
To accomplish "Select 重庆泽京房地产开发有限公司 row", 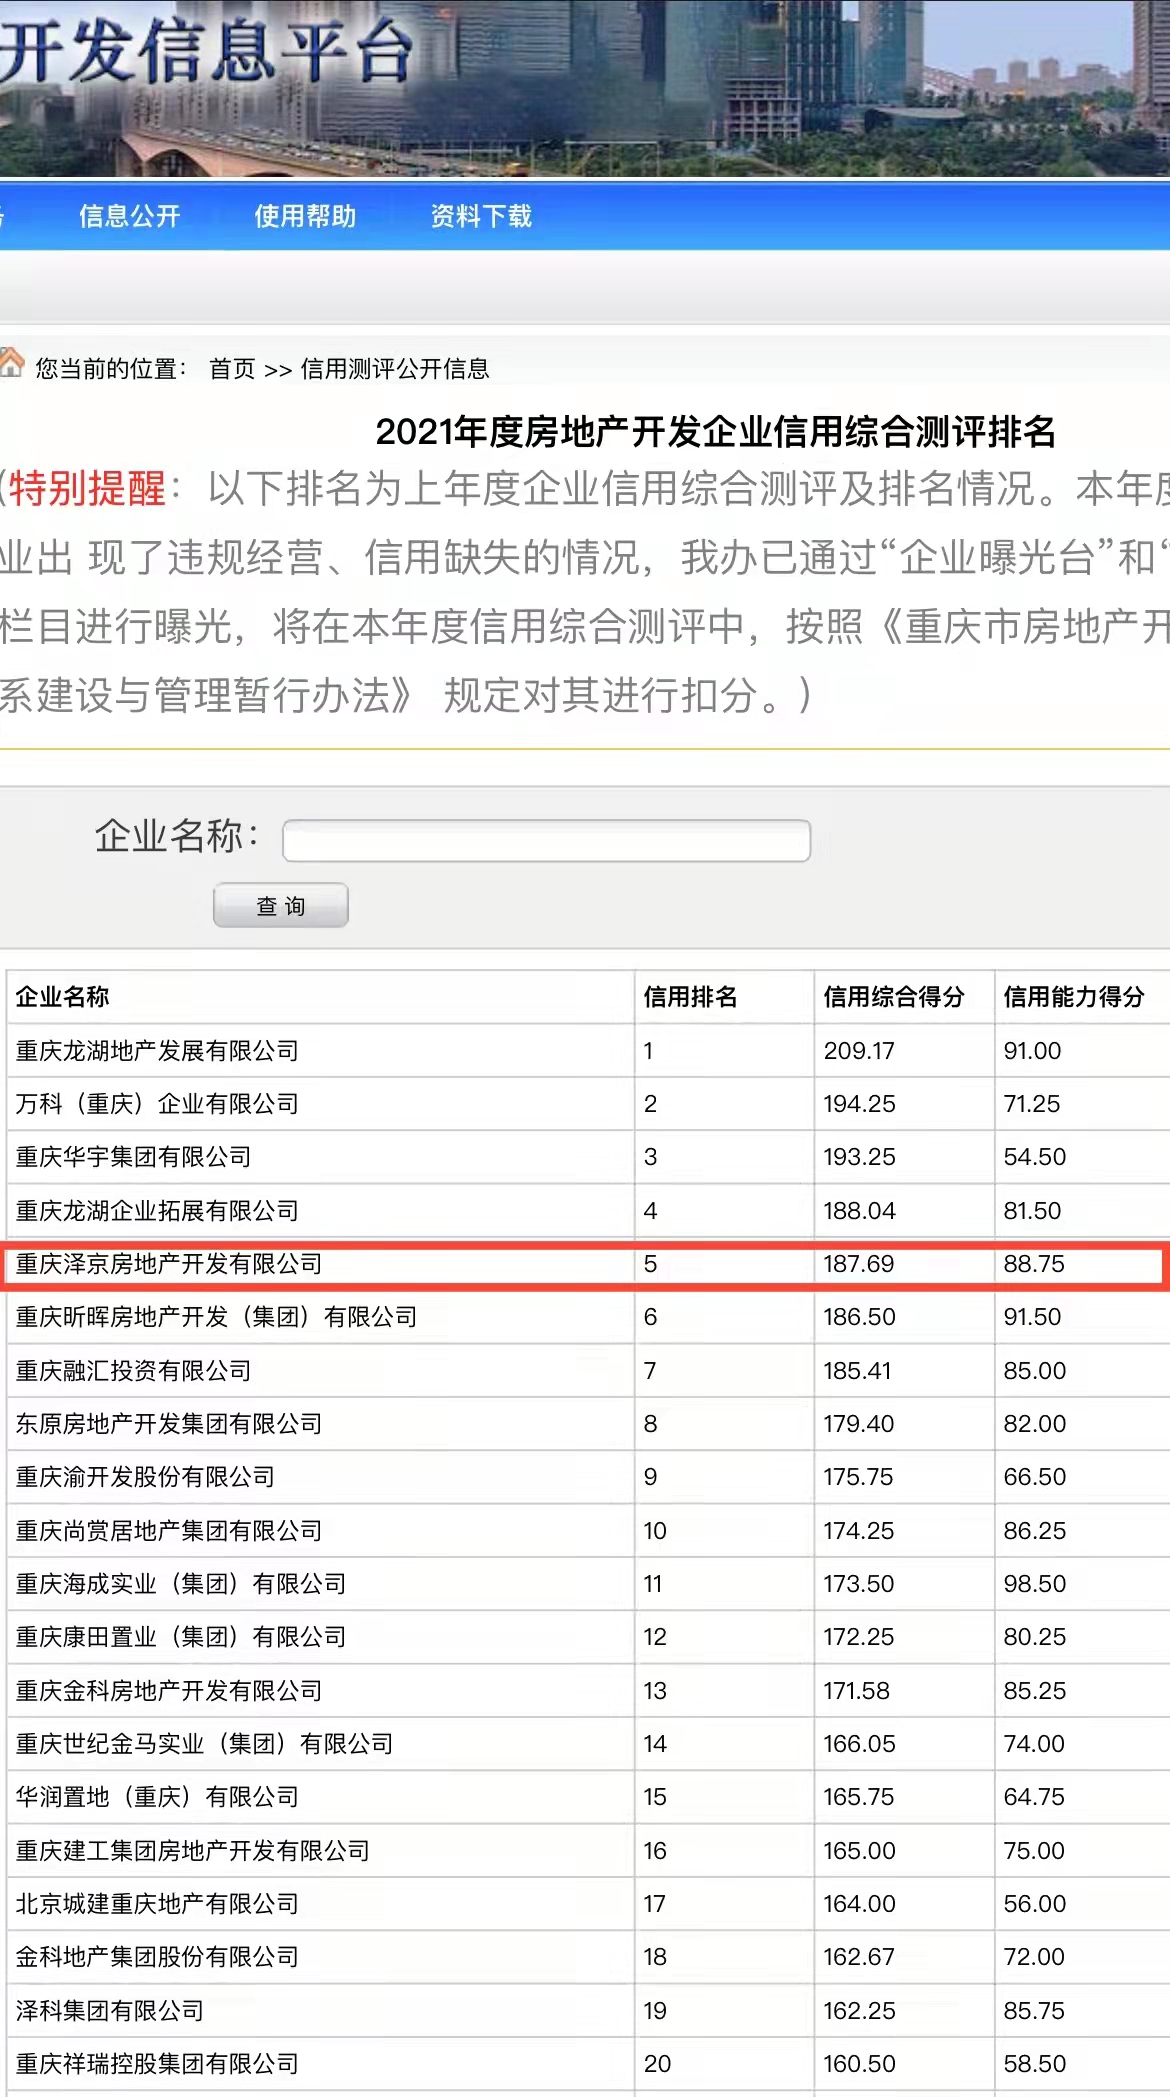I will [588, 1264].
